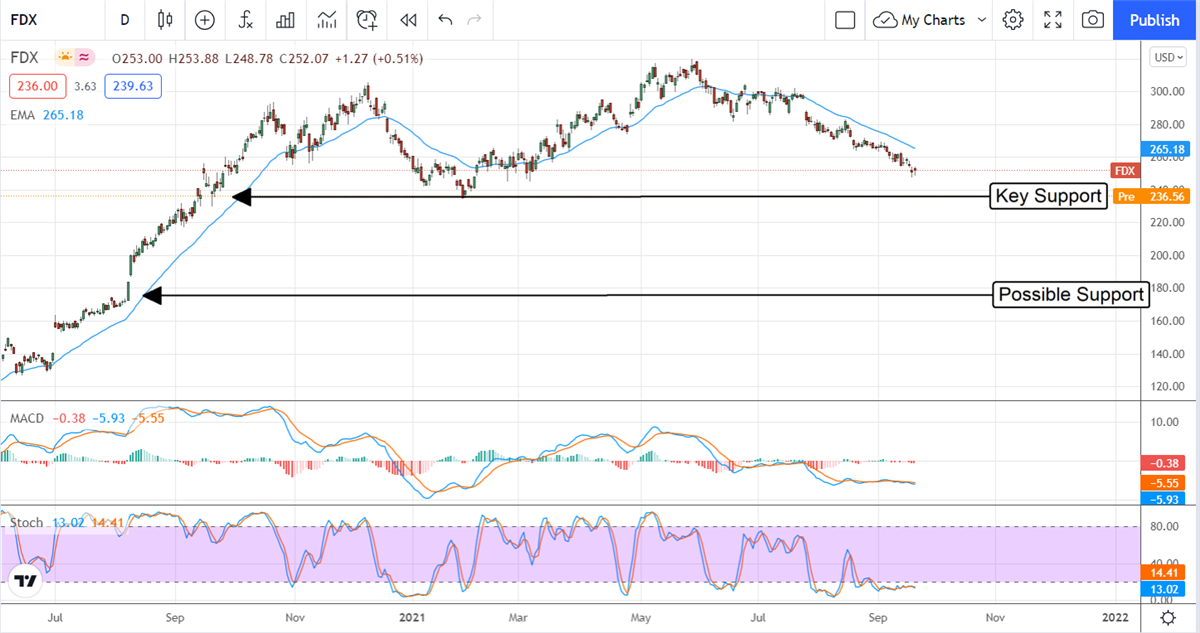
Task: Undo the last chart action
Action: [x=445, y=20]
